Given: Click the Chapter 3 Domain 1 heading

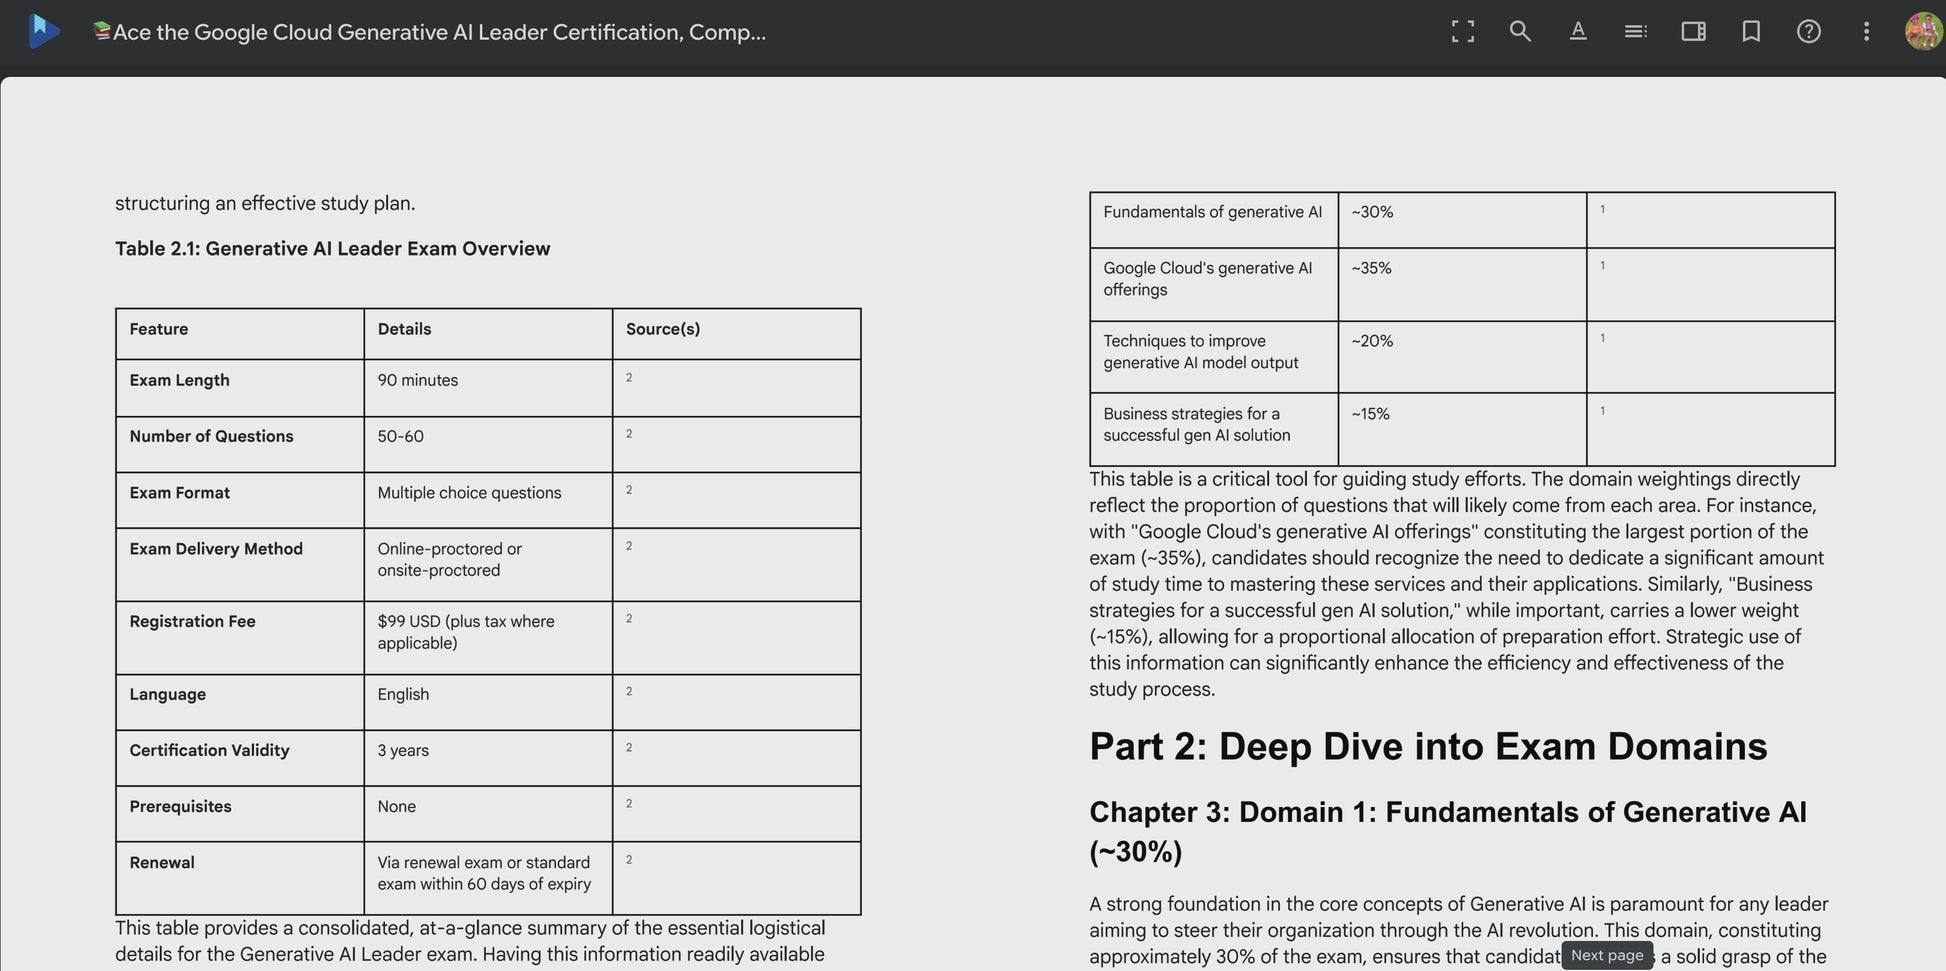Looking at the screenshot, I should [x=1448, y=831].
